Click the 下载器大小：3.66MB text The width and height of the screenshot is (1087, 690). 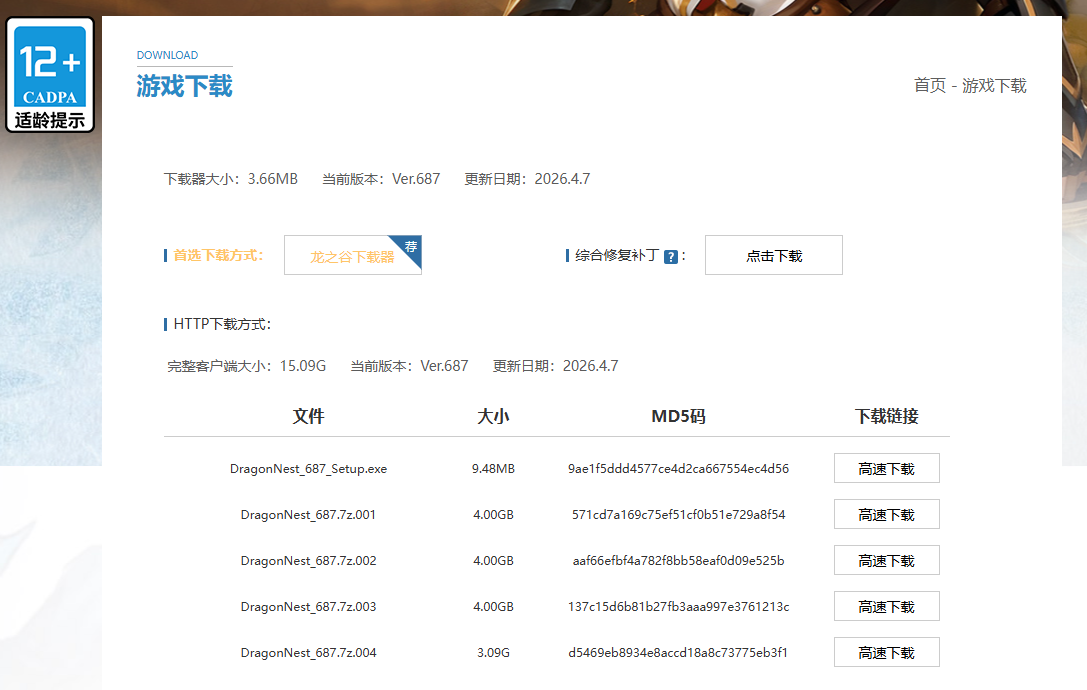coord(231,179)
